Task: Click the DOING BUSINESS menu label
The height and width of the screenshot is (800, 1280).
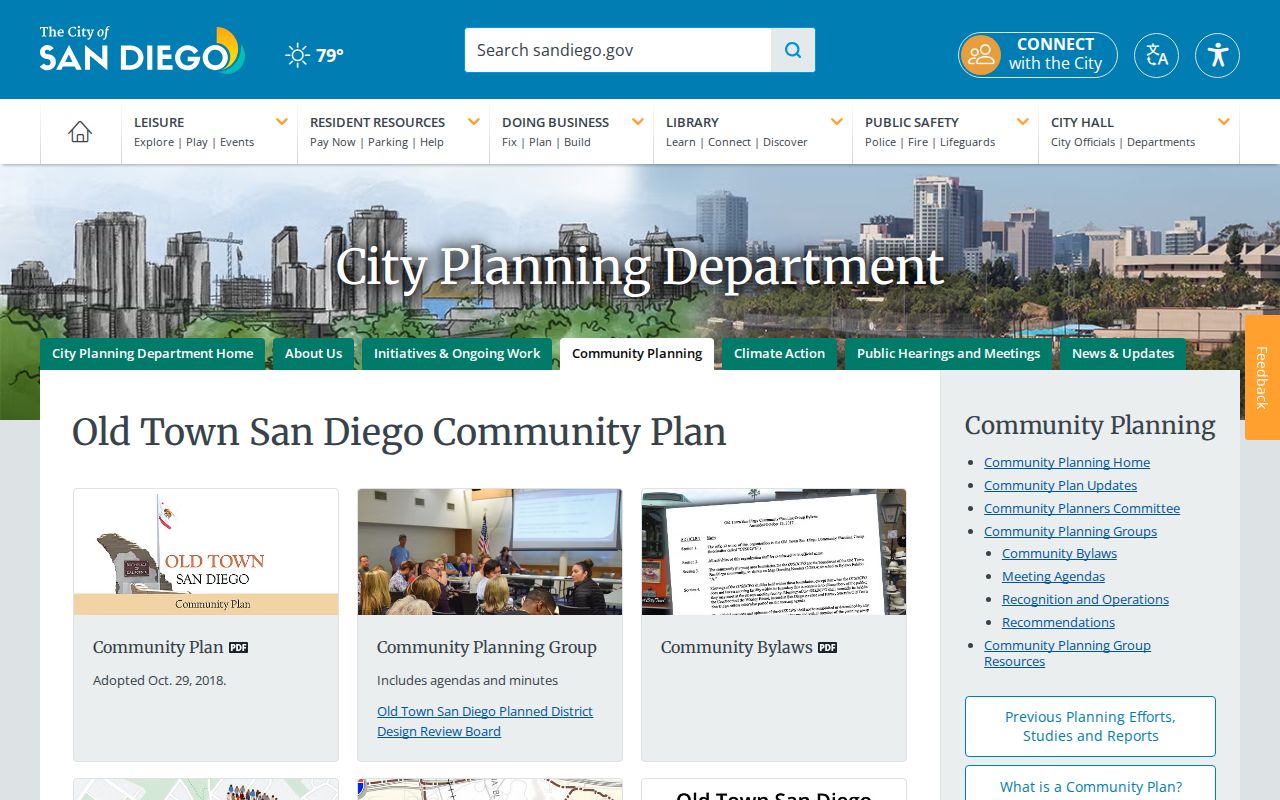Action: (x=555, y=122)
